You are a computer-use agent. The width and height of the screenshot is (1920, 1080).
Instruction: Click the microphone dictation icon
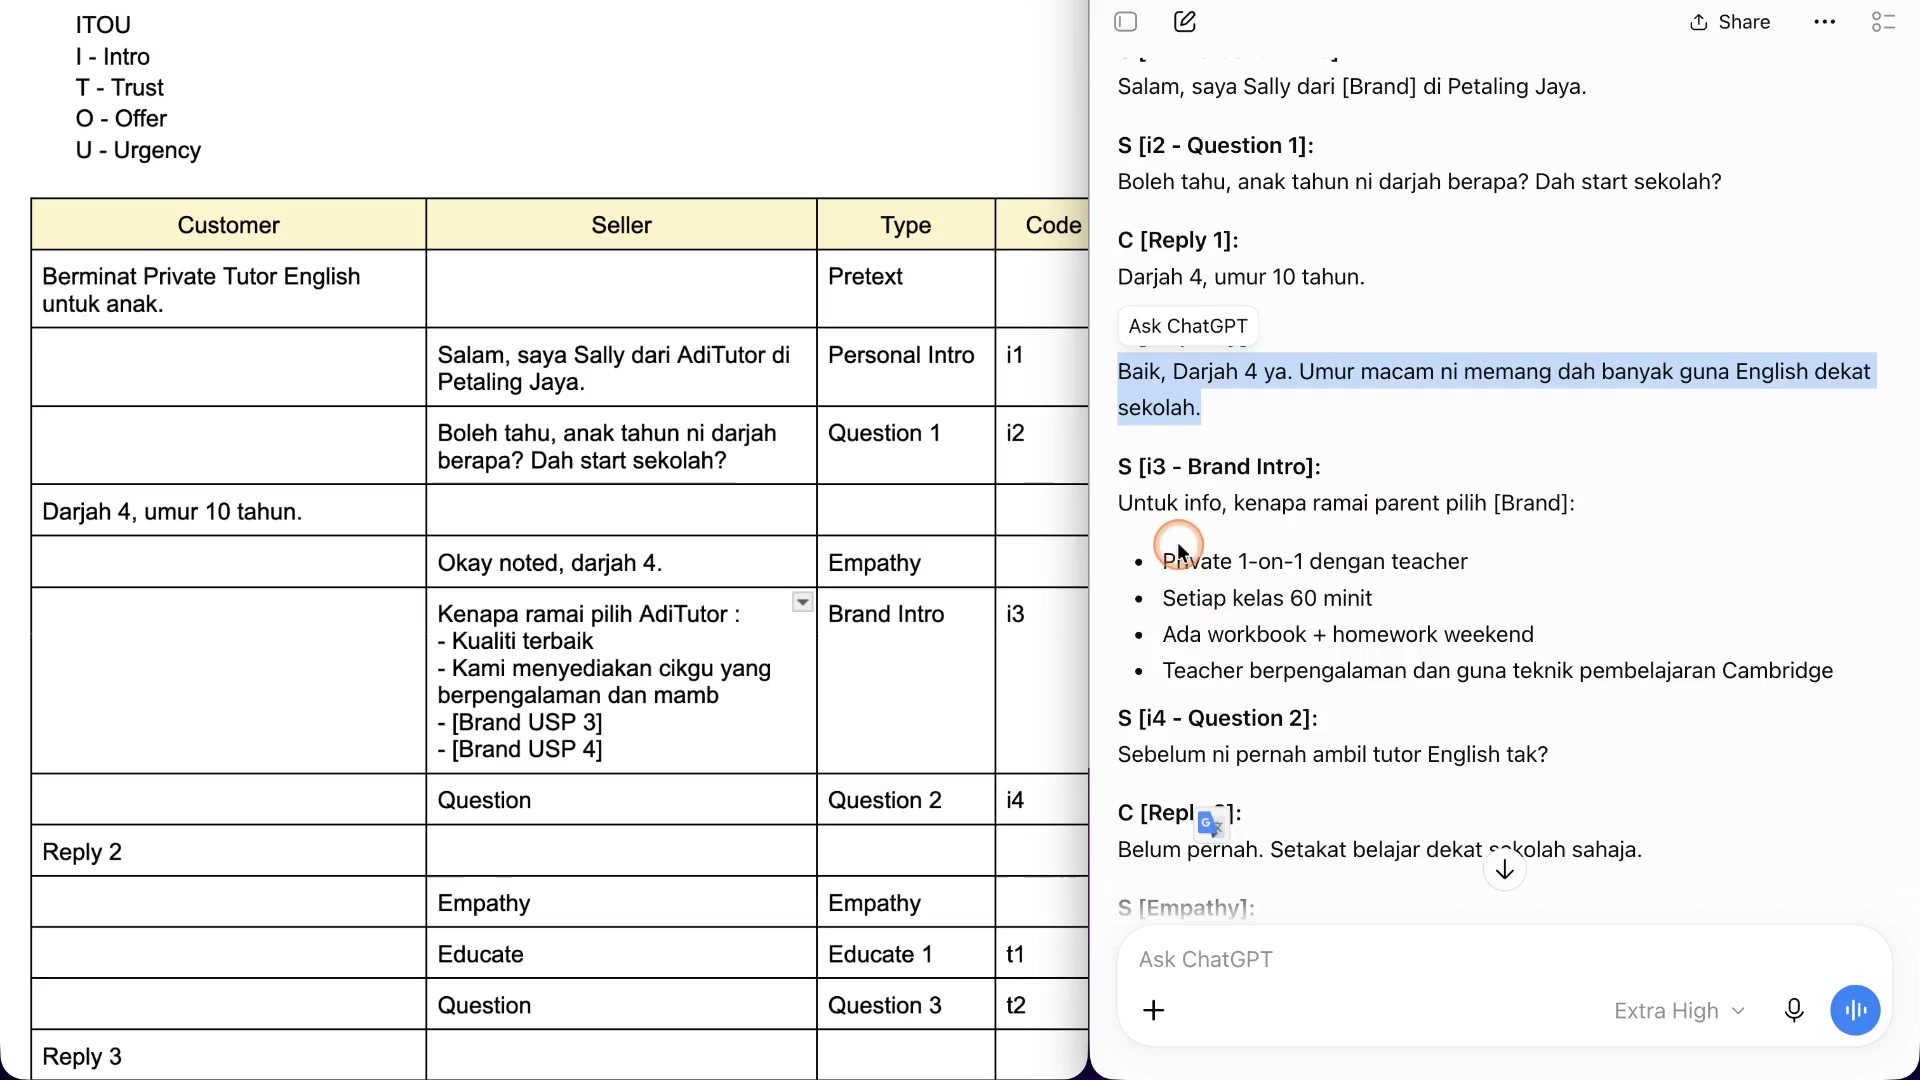pos(1794,1011)
